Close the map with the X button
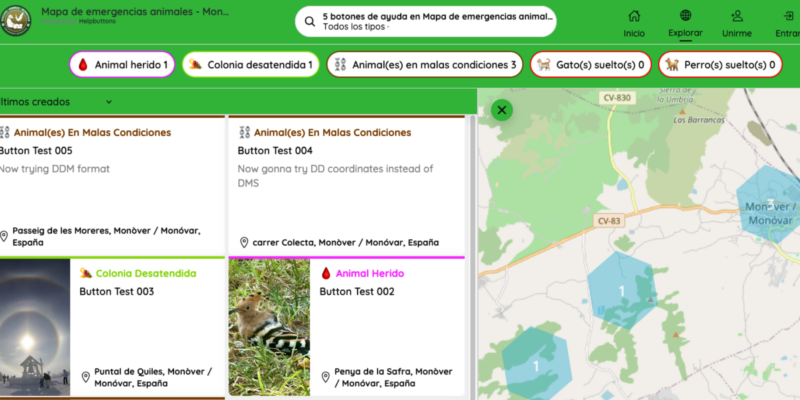 click(x=502, y=110)
